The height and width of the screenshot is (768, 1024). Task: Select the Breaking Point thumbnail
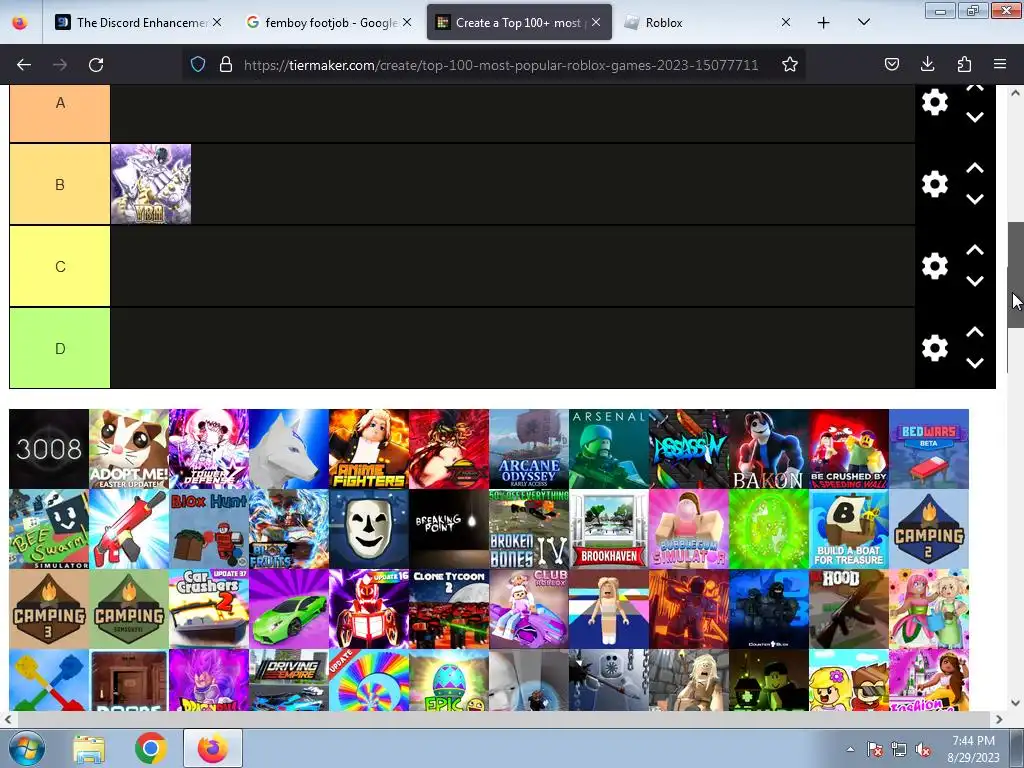449,529
